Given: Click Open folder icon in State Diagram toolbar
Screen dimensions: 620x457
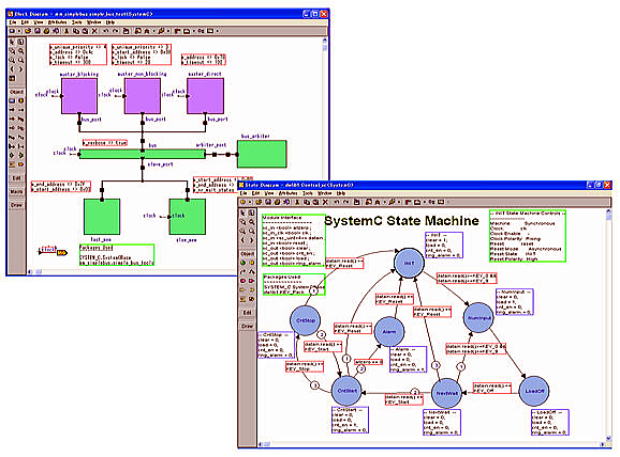Looking at the screenshot, I should [259, 202].
